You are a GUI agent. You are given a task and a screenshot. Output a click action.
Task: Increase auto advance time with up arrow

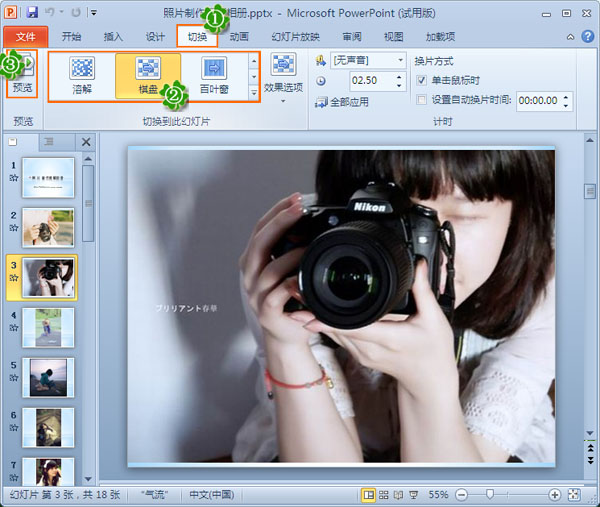566,97
